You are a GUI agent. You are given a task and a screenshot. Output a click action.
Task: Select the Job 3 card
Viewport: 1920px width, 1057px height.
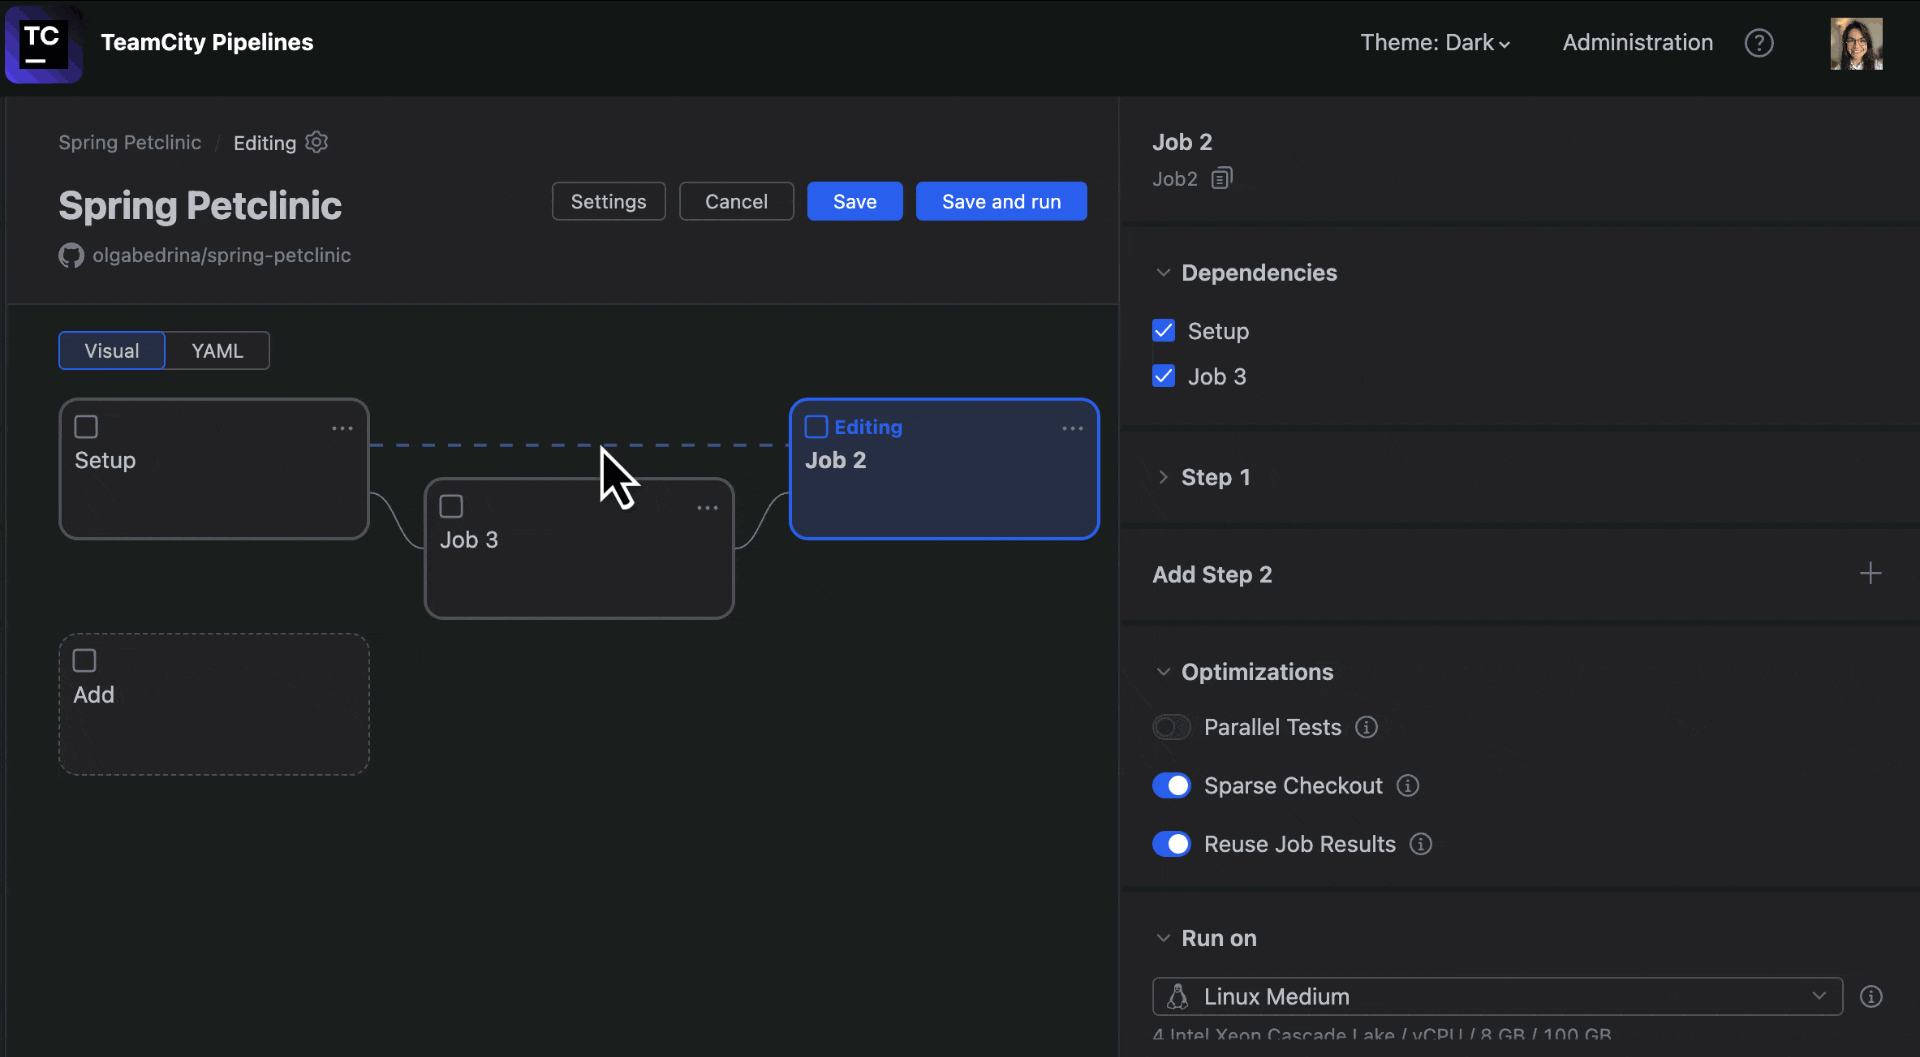[579, 549]
